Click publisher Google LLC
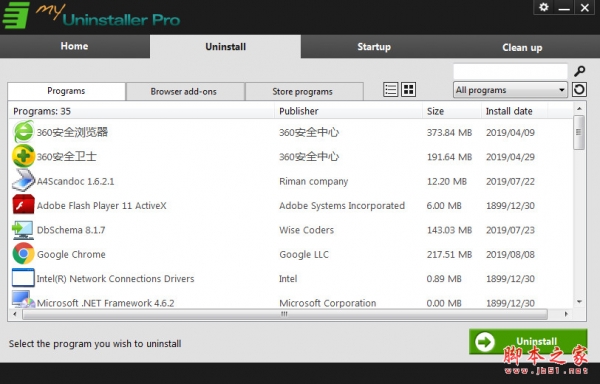The image size is (600, 384). (304, 254)
